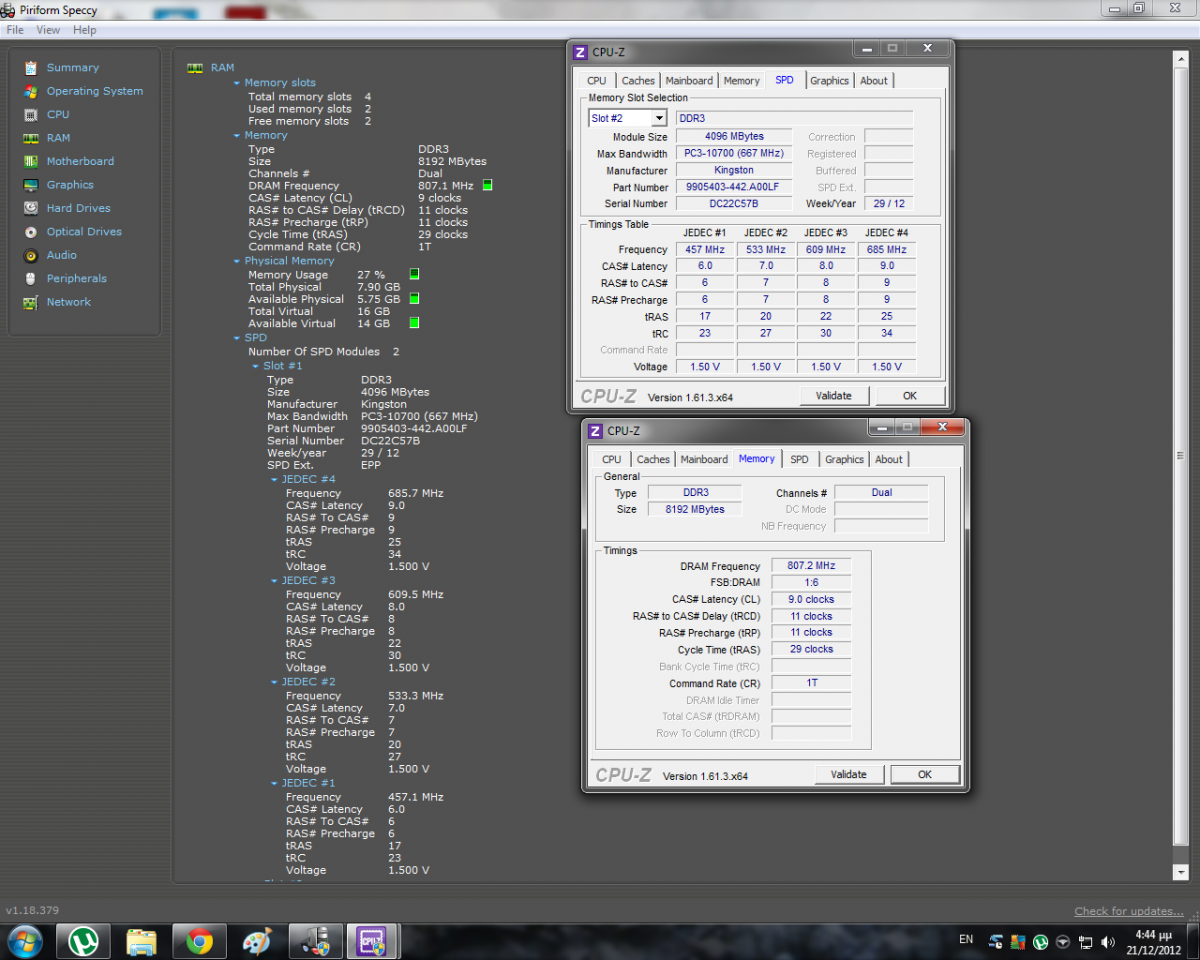
Task: Open the View menu in Speccy
Action: pyautogui.click(x=48, y=30)
